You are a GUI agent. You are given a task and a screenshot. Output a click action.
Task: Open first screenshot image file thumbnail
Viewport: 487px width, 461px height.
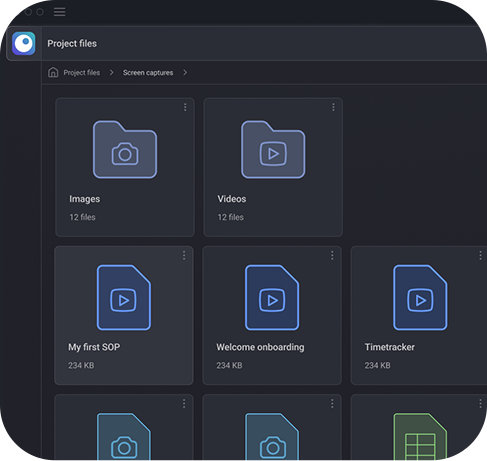coord(124,437)
